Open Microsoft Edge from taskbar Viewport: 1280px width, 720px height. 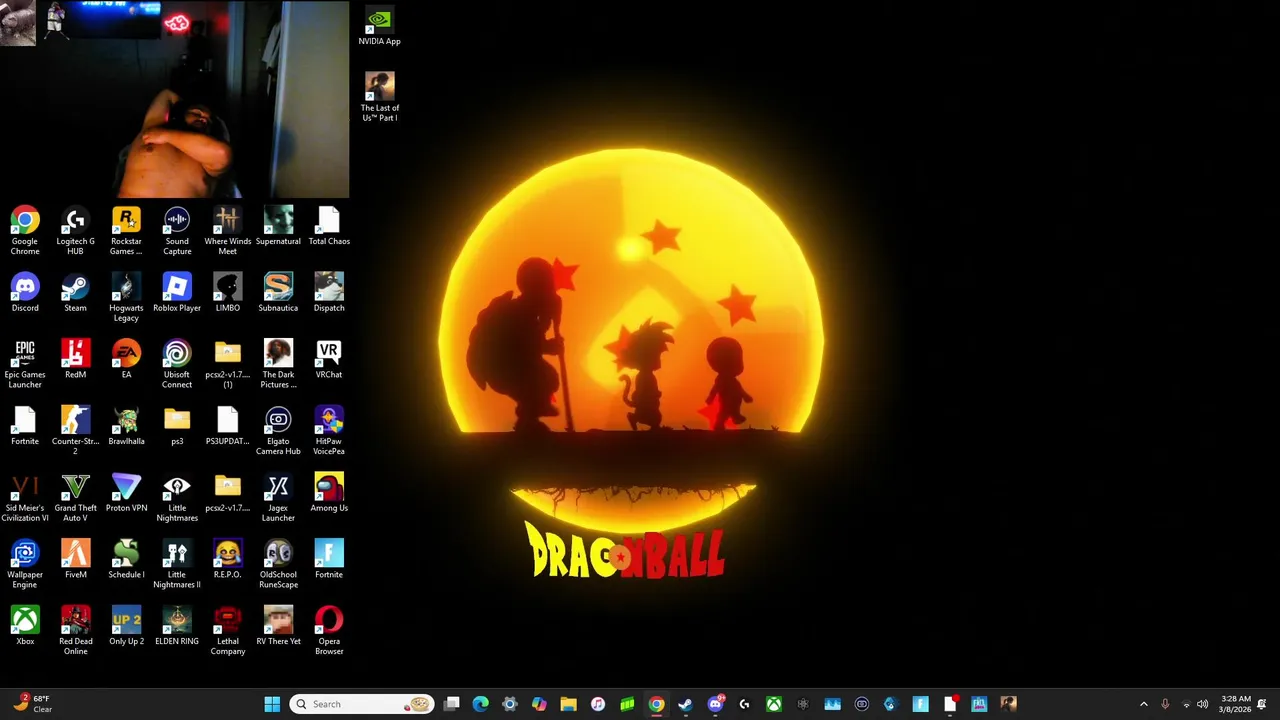pyautogui.click(x=481, y=704)
